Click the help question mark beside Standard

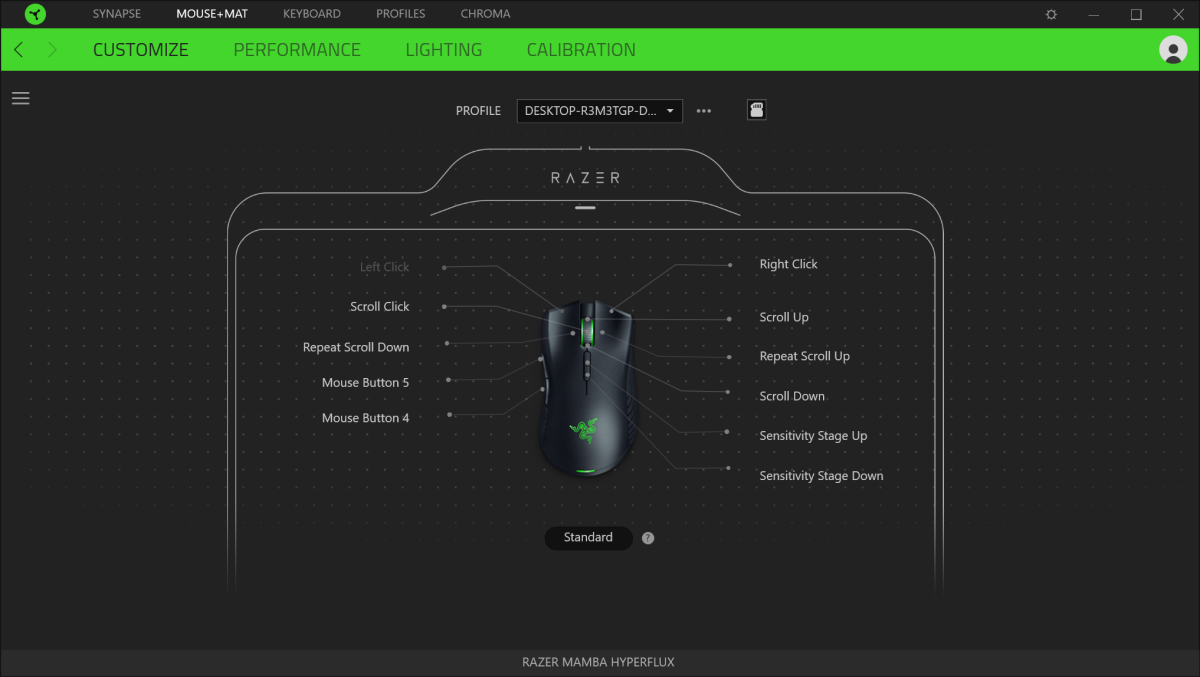[648, 538]
